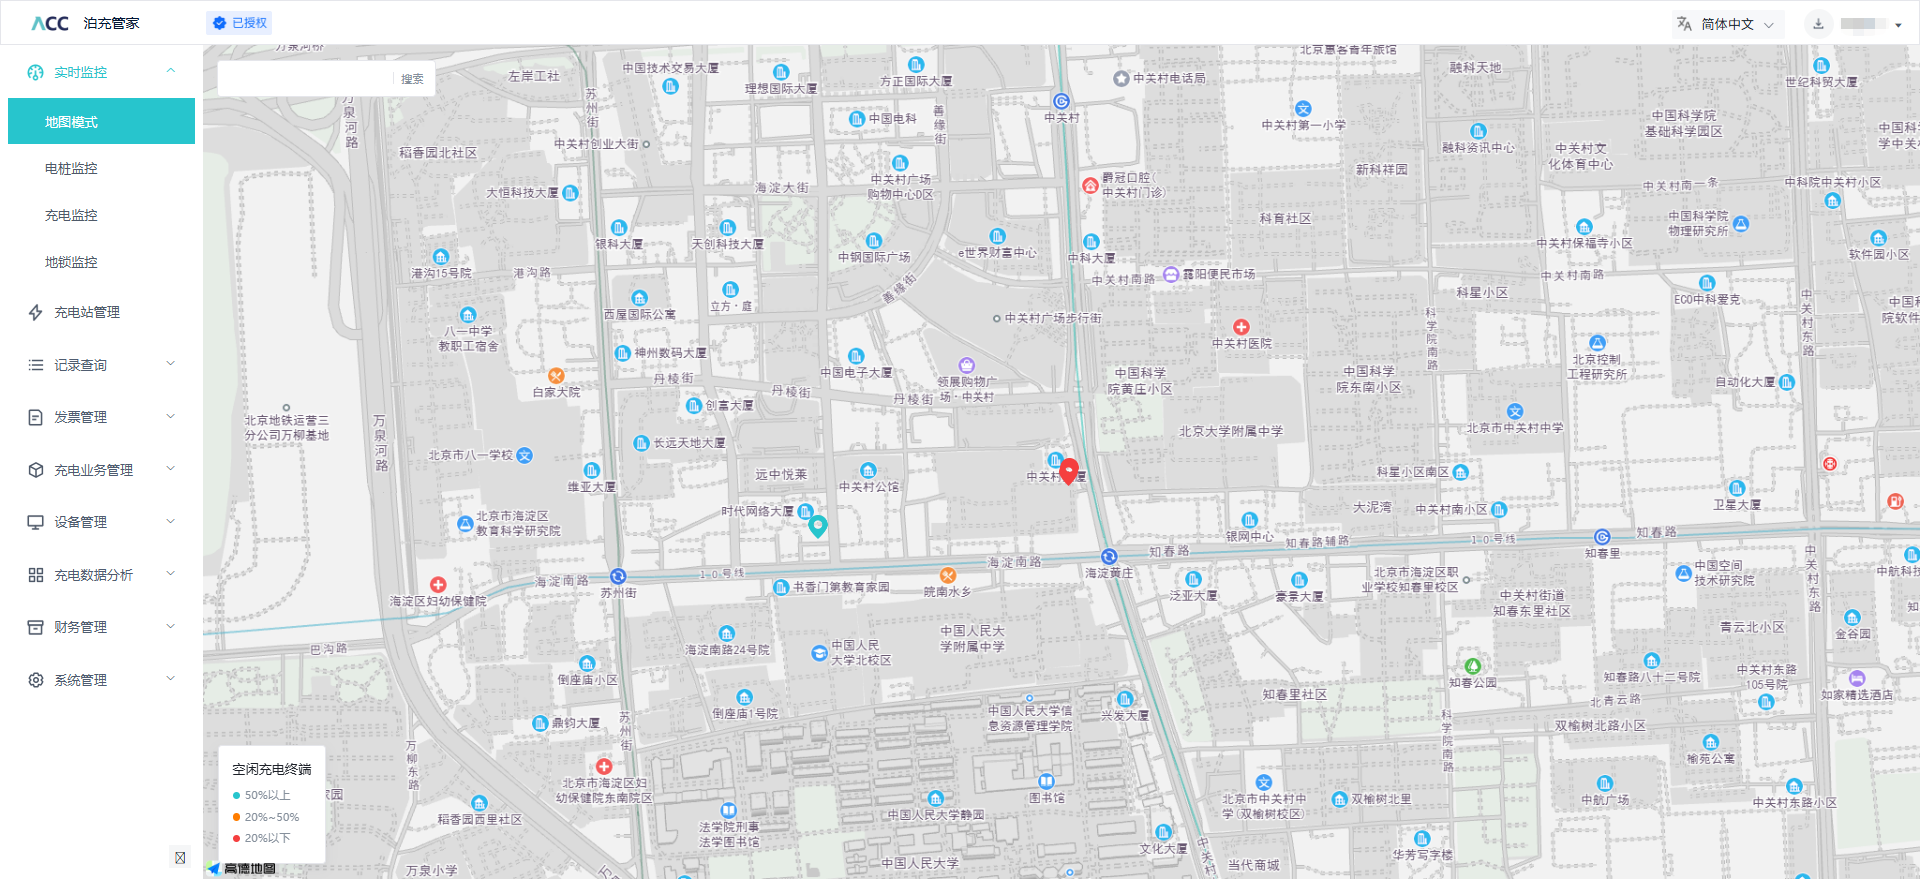Expand the 财务管理 chevron
This screenshot has height=879, width=1920.
tap(171, 626)
